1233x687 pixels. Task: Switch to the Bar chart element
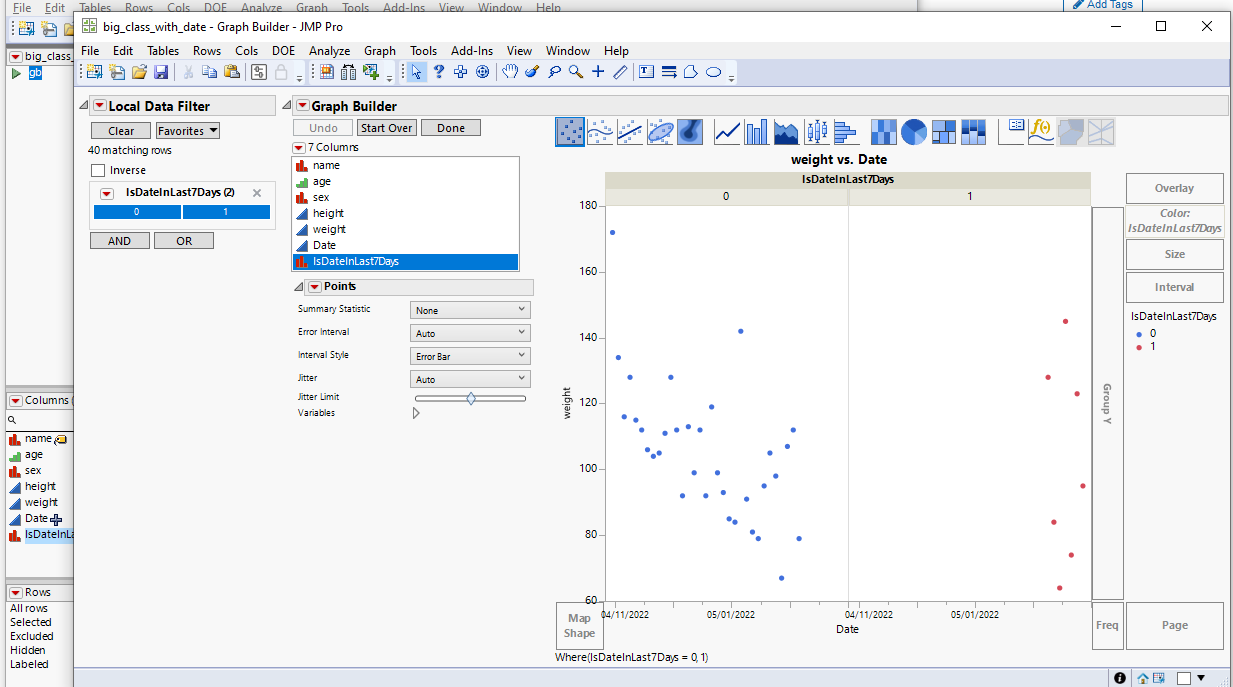coord(755,131)
